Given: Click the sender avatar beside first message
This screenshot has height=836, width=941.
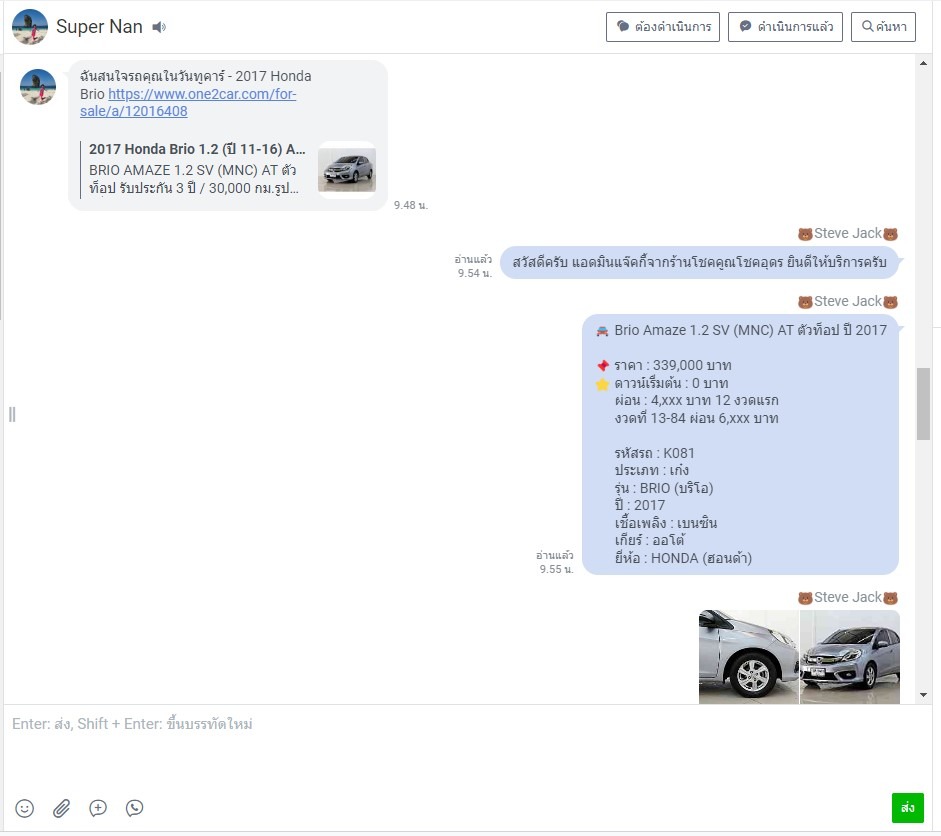Looking at the screenshot, I should click(x=38, y=87).
